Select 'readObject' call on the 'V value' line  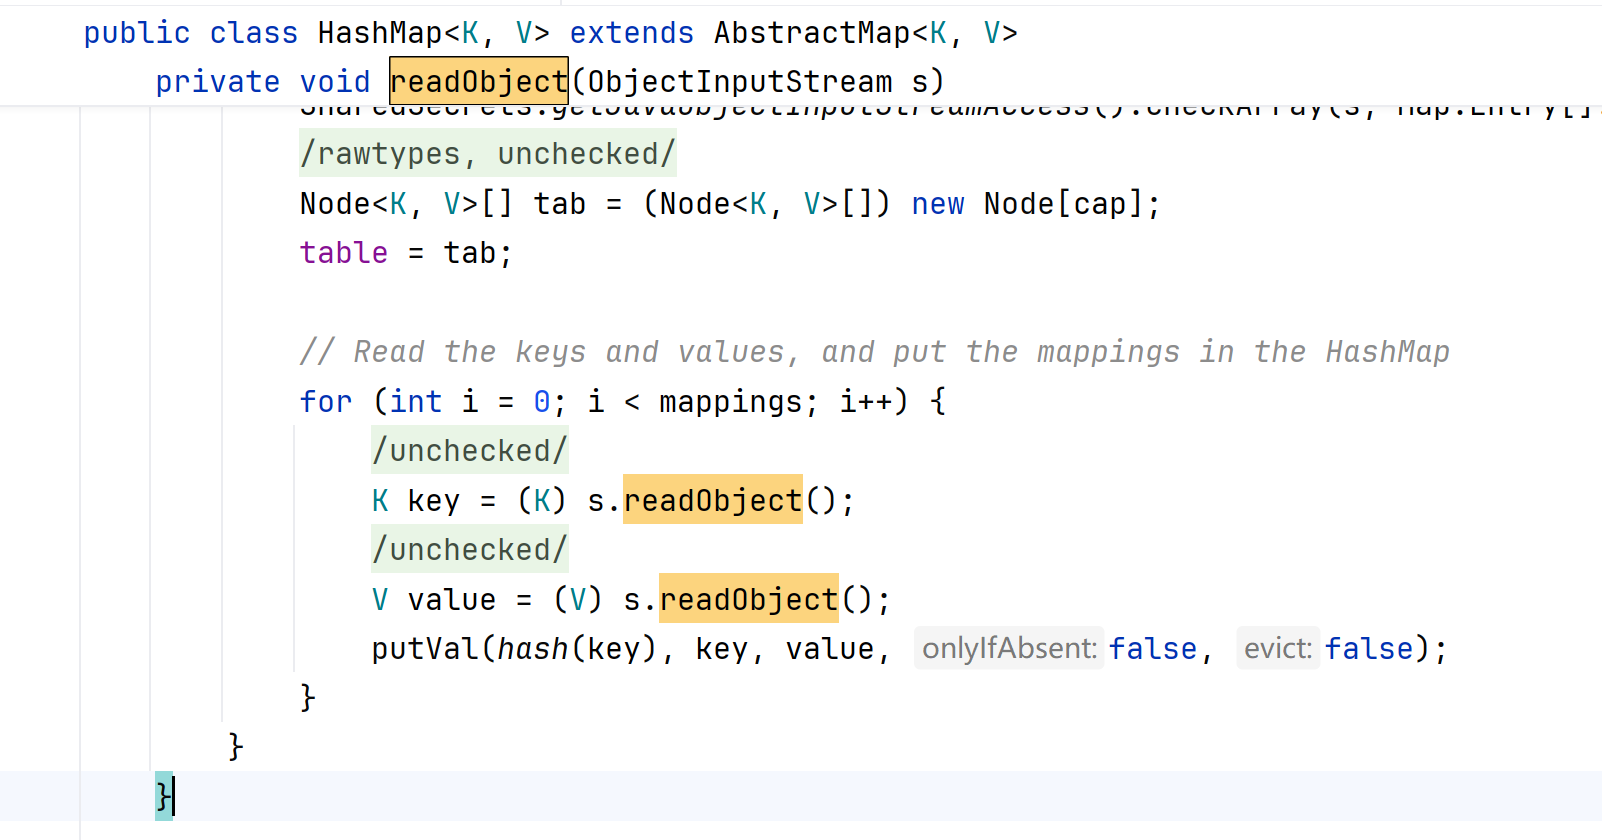click(749, 599)
